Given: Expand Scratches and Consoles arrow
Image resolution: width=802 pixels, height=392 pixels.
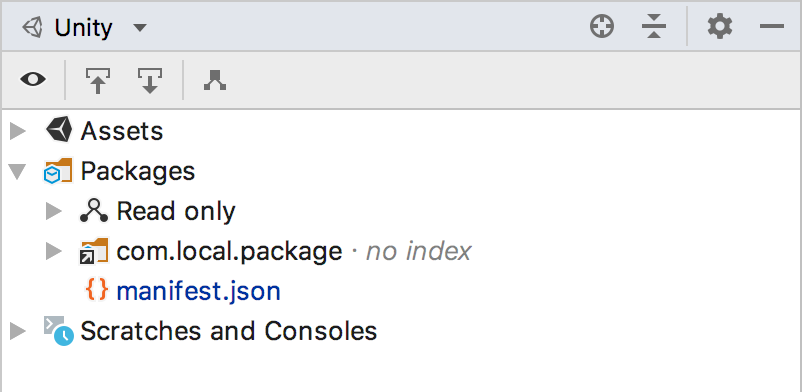Looking at the screenshot, I should coord(18,331).
